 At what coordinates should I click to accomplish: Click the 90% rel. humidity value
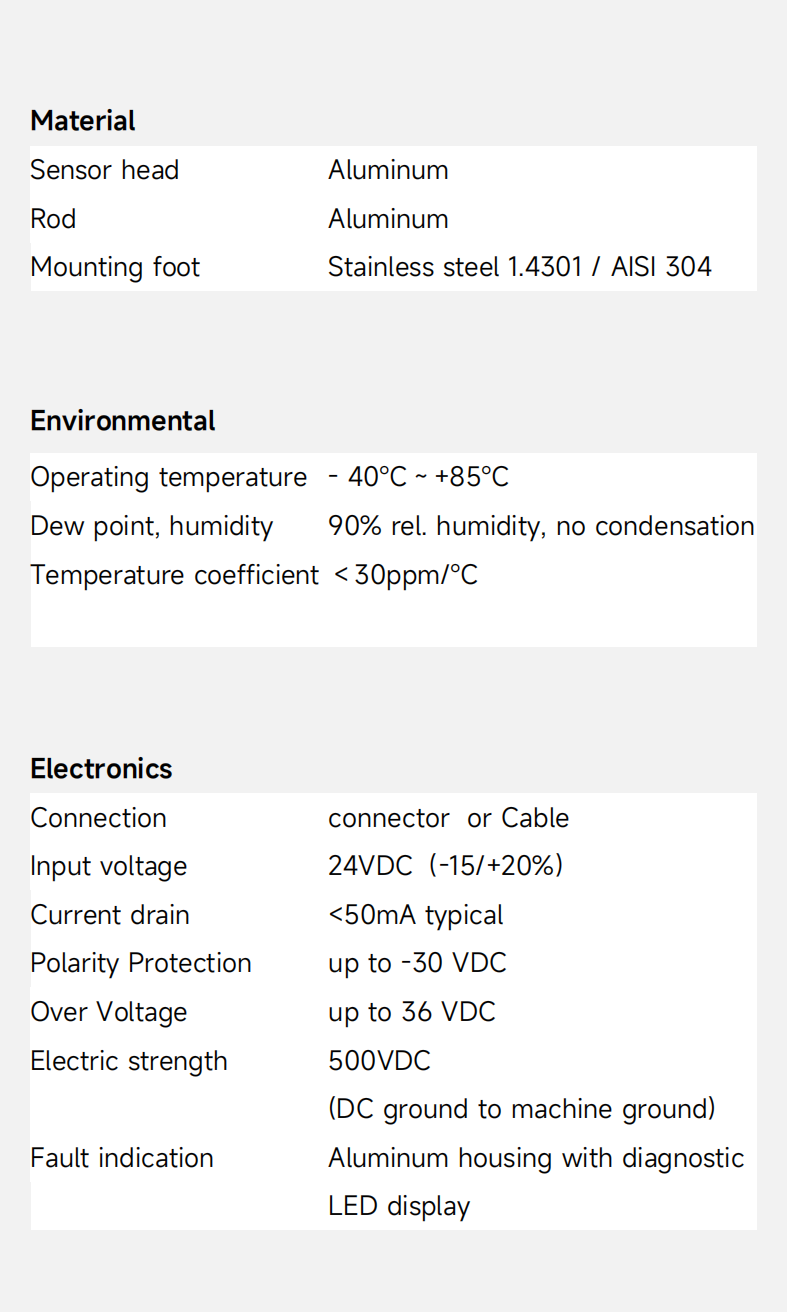540,526
